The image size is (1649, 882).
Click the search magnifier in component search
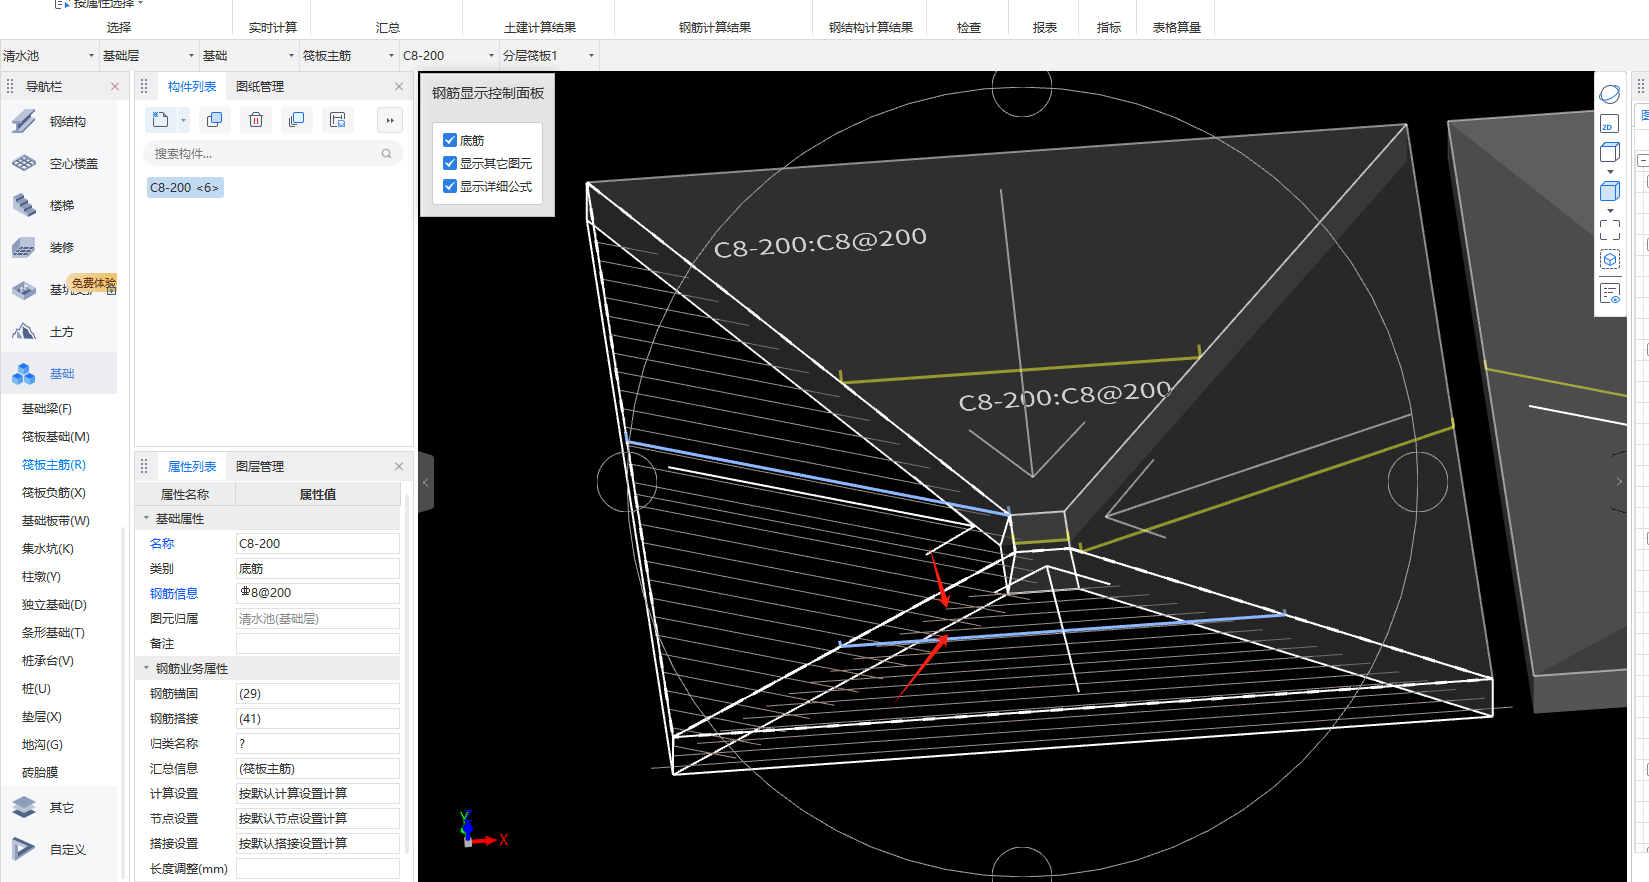(386, 154)
